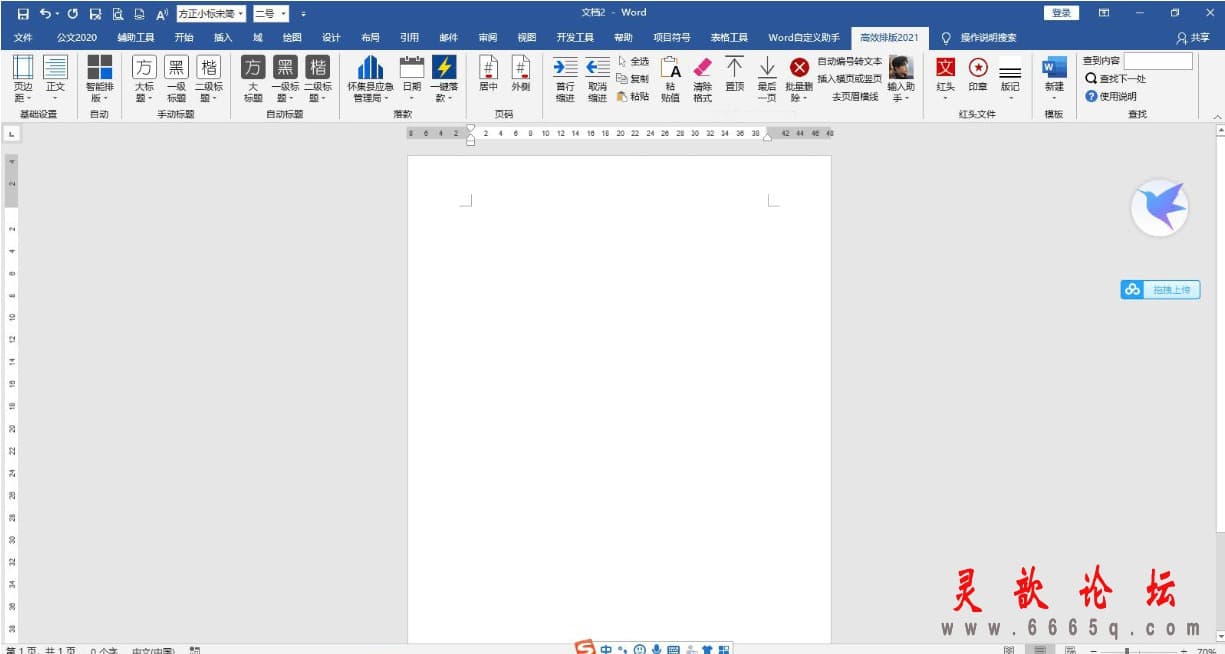This screenshot has width=1225, height=654.
Task: Click the 清除格式 eraser icon
Action: point(702,79)
